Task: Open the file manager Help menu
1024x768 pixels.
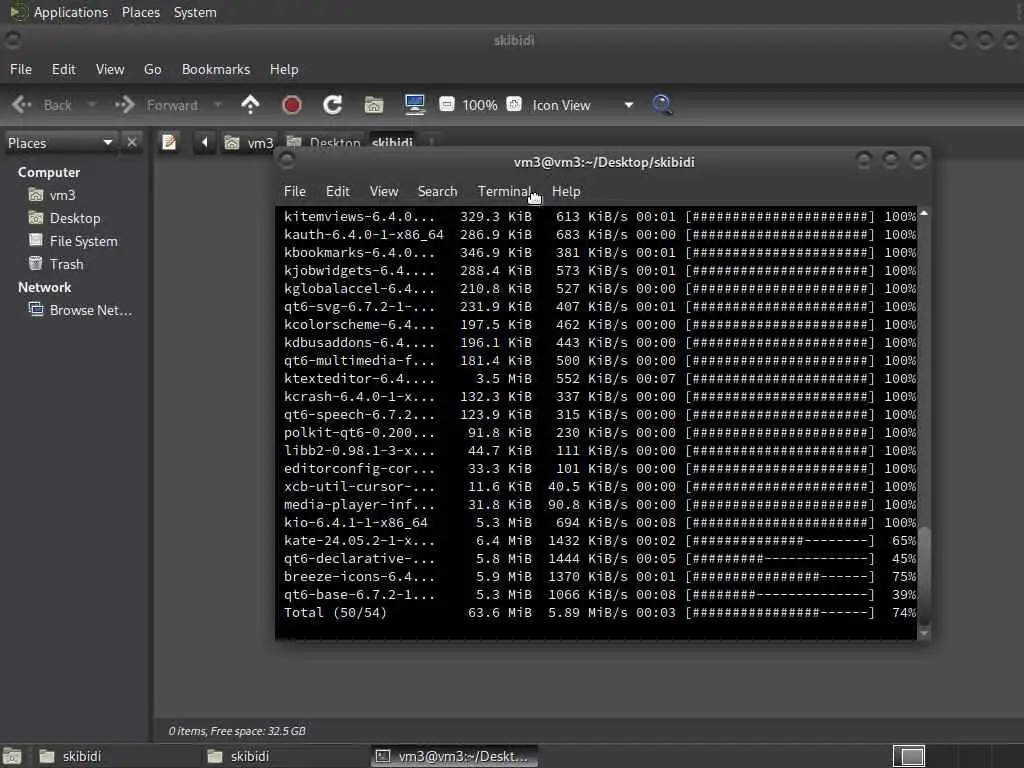Action: (x=284, y=69)
